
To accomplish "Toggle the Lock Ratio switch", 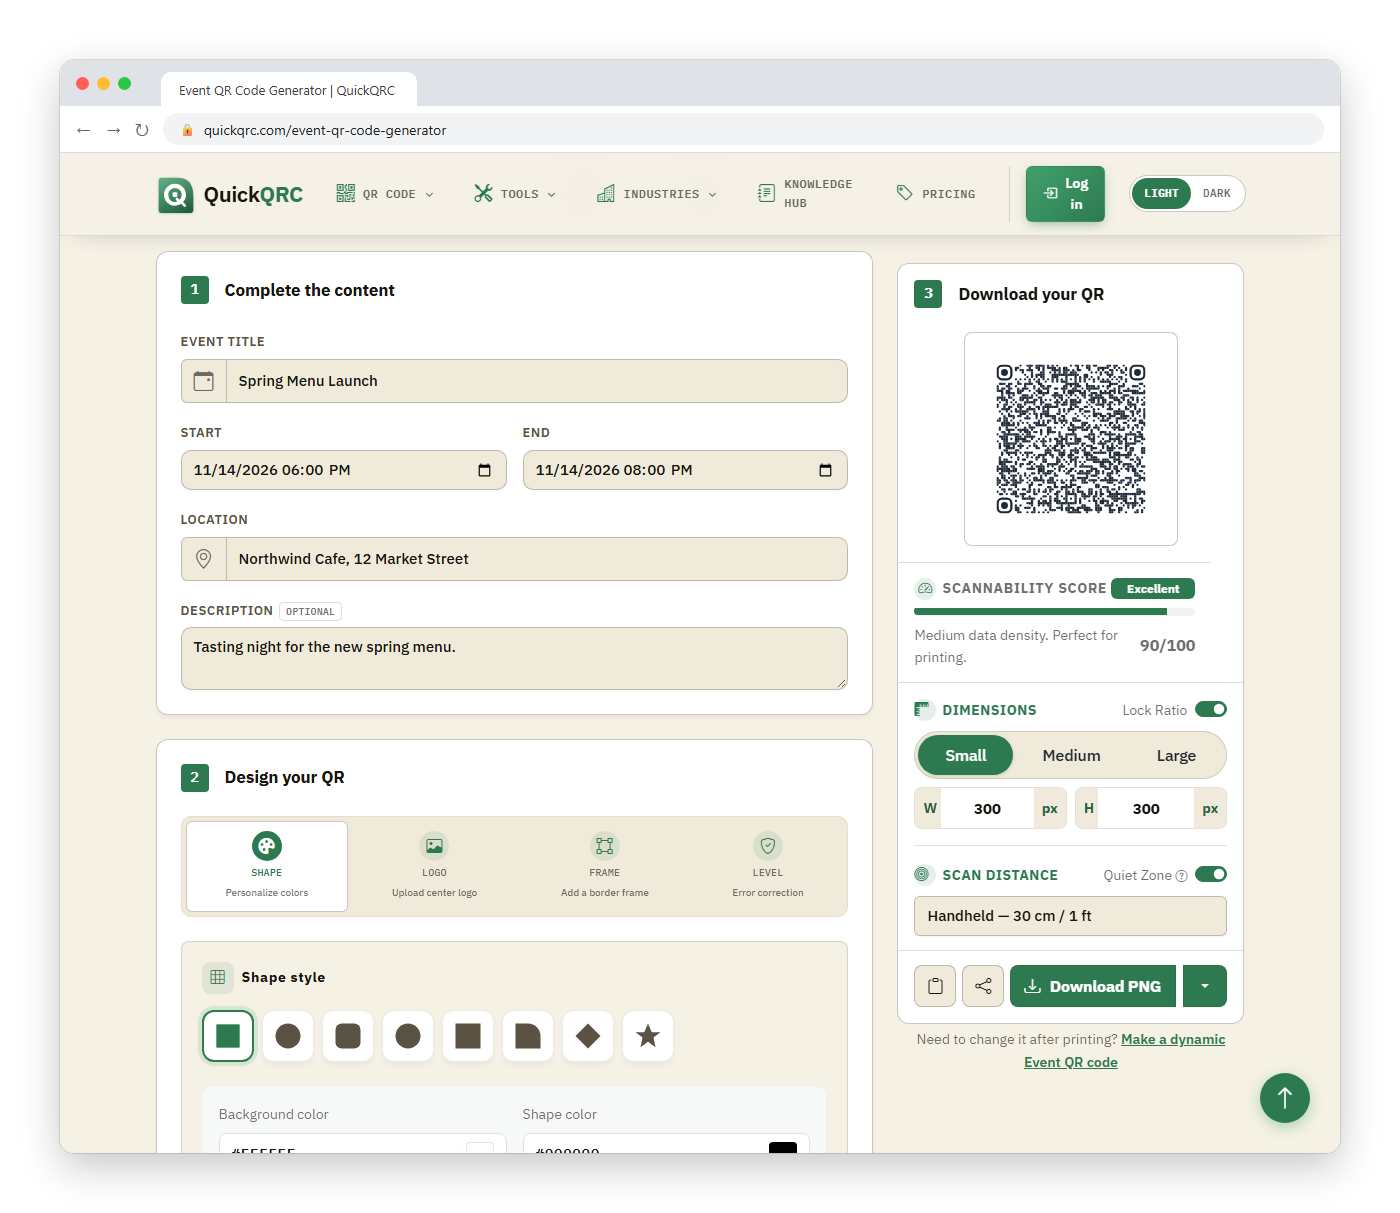I will click(1211, 709).
